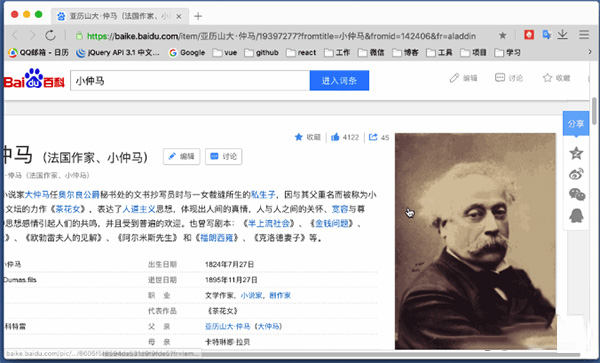Select the birth date 1824年7月27日
This screenshot has height=363, width=600.
pos(230,264)
